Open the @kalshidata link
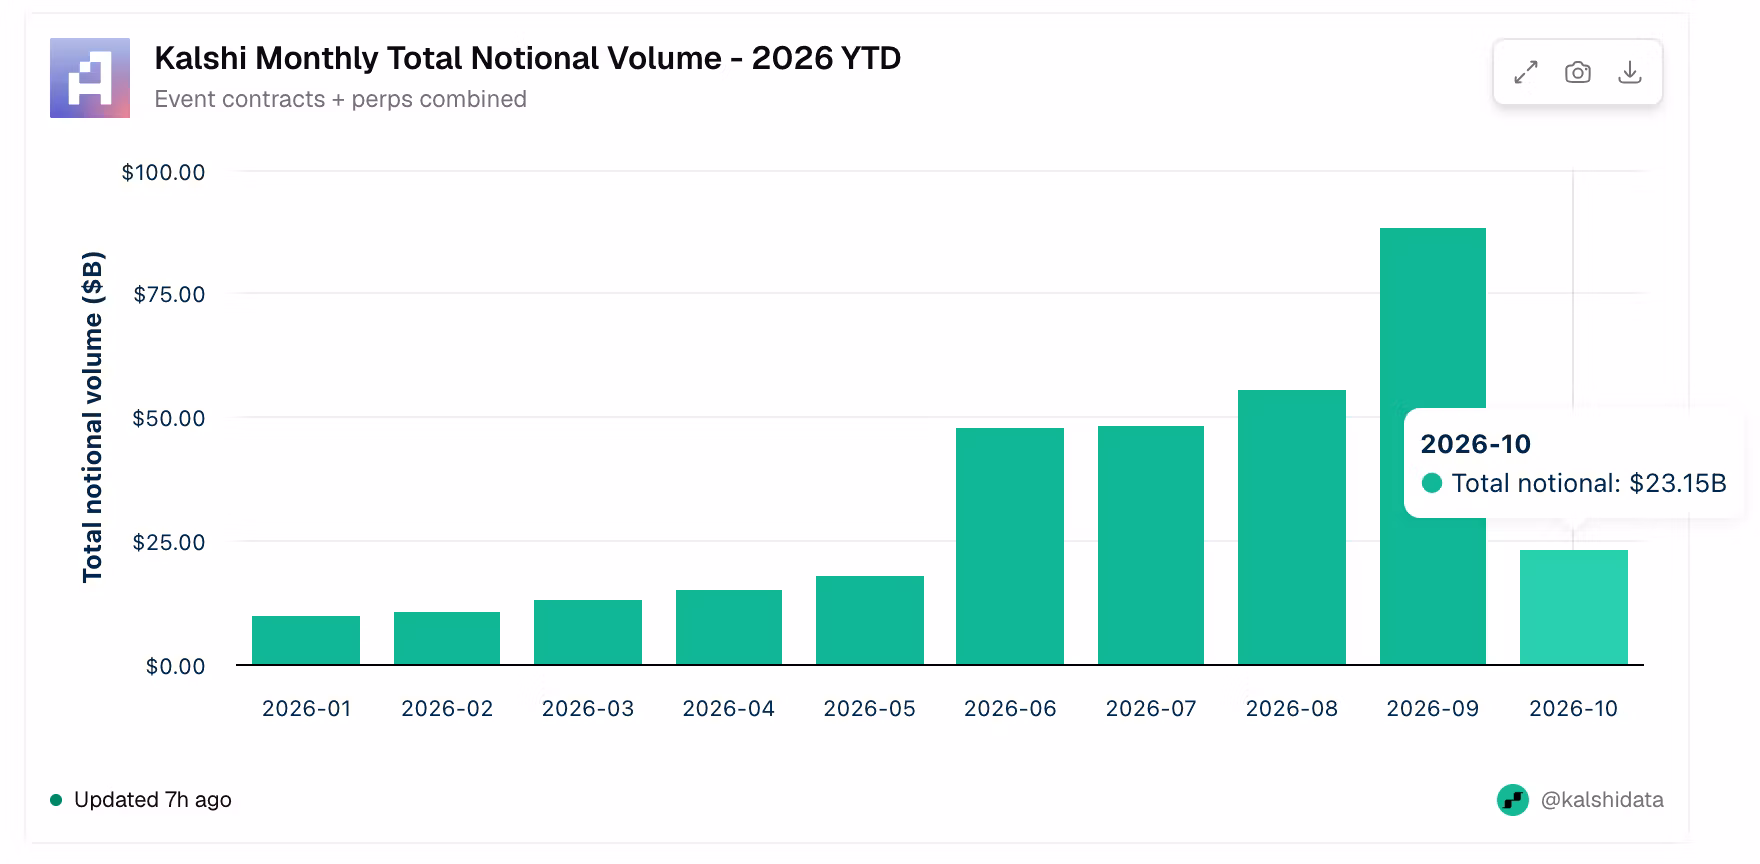Screen dimensions: 1760x864 (1602, 800)
